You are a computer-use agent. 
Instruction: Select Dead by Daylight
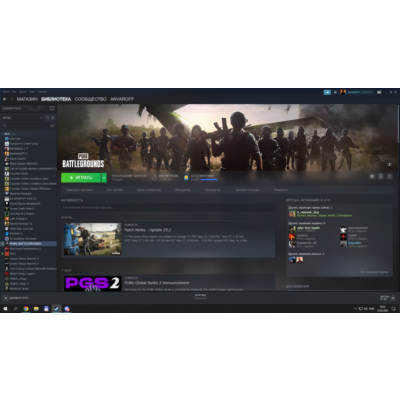(x=20, y=194)
